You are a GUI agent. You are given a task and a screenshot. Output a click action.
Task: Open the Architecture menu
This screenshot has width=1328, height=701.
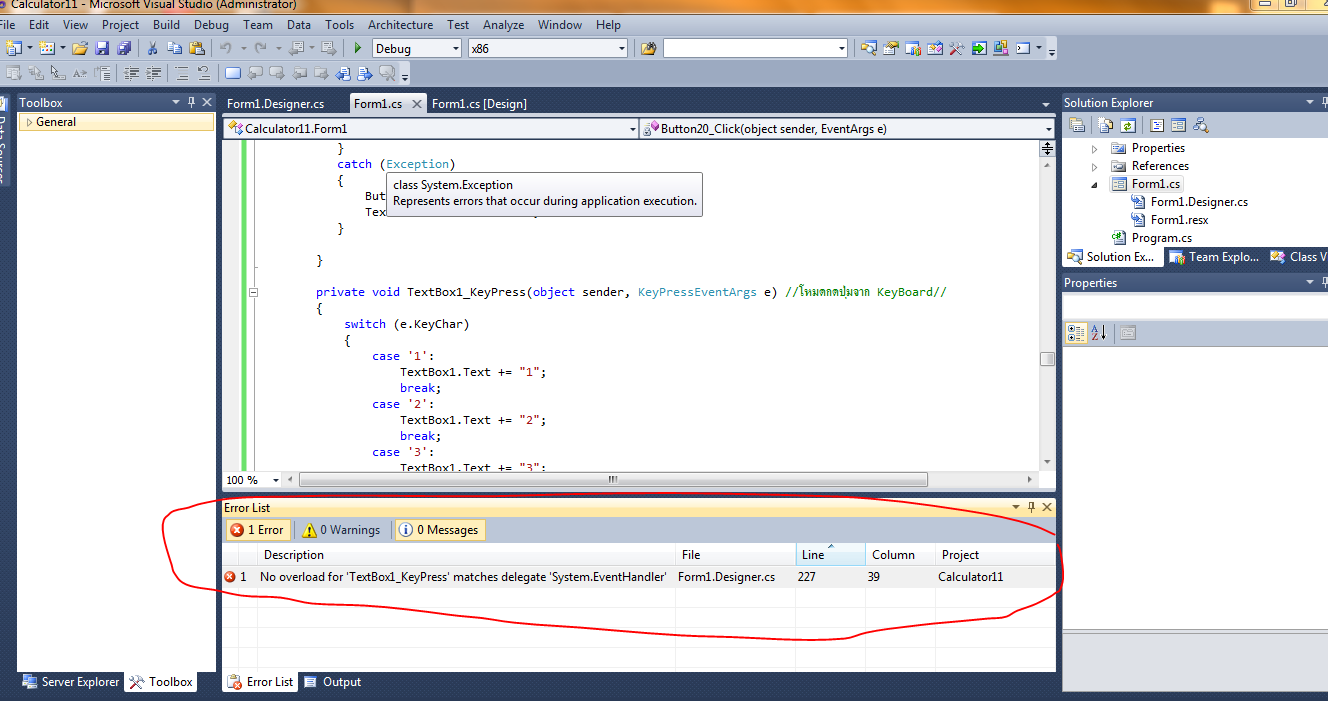pyautogui.click(x=400, y=25)
